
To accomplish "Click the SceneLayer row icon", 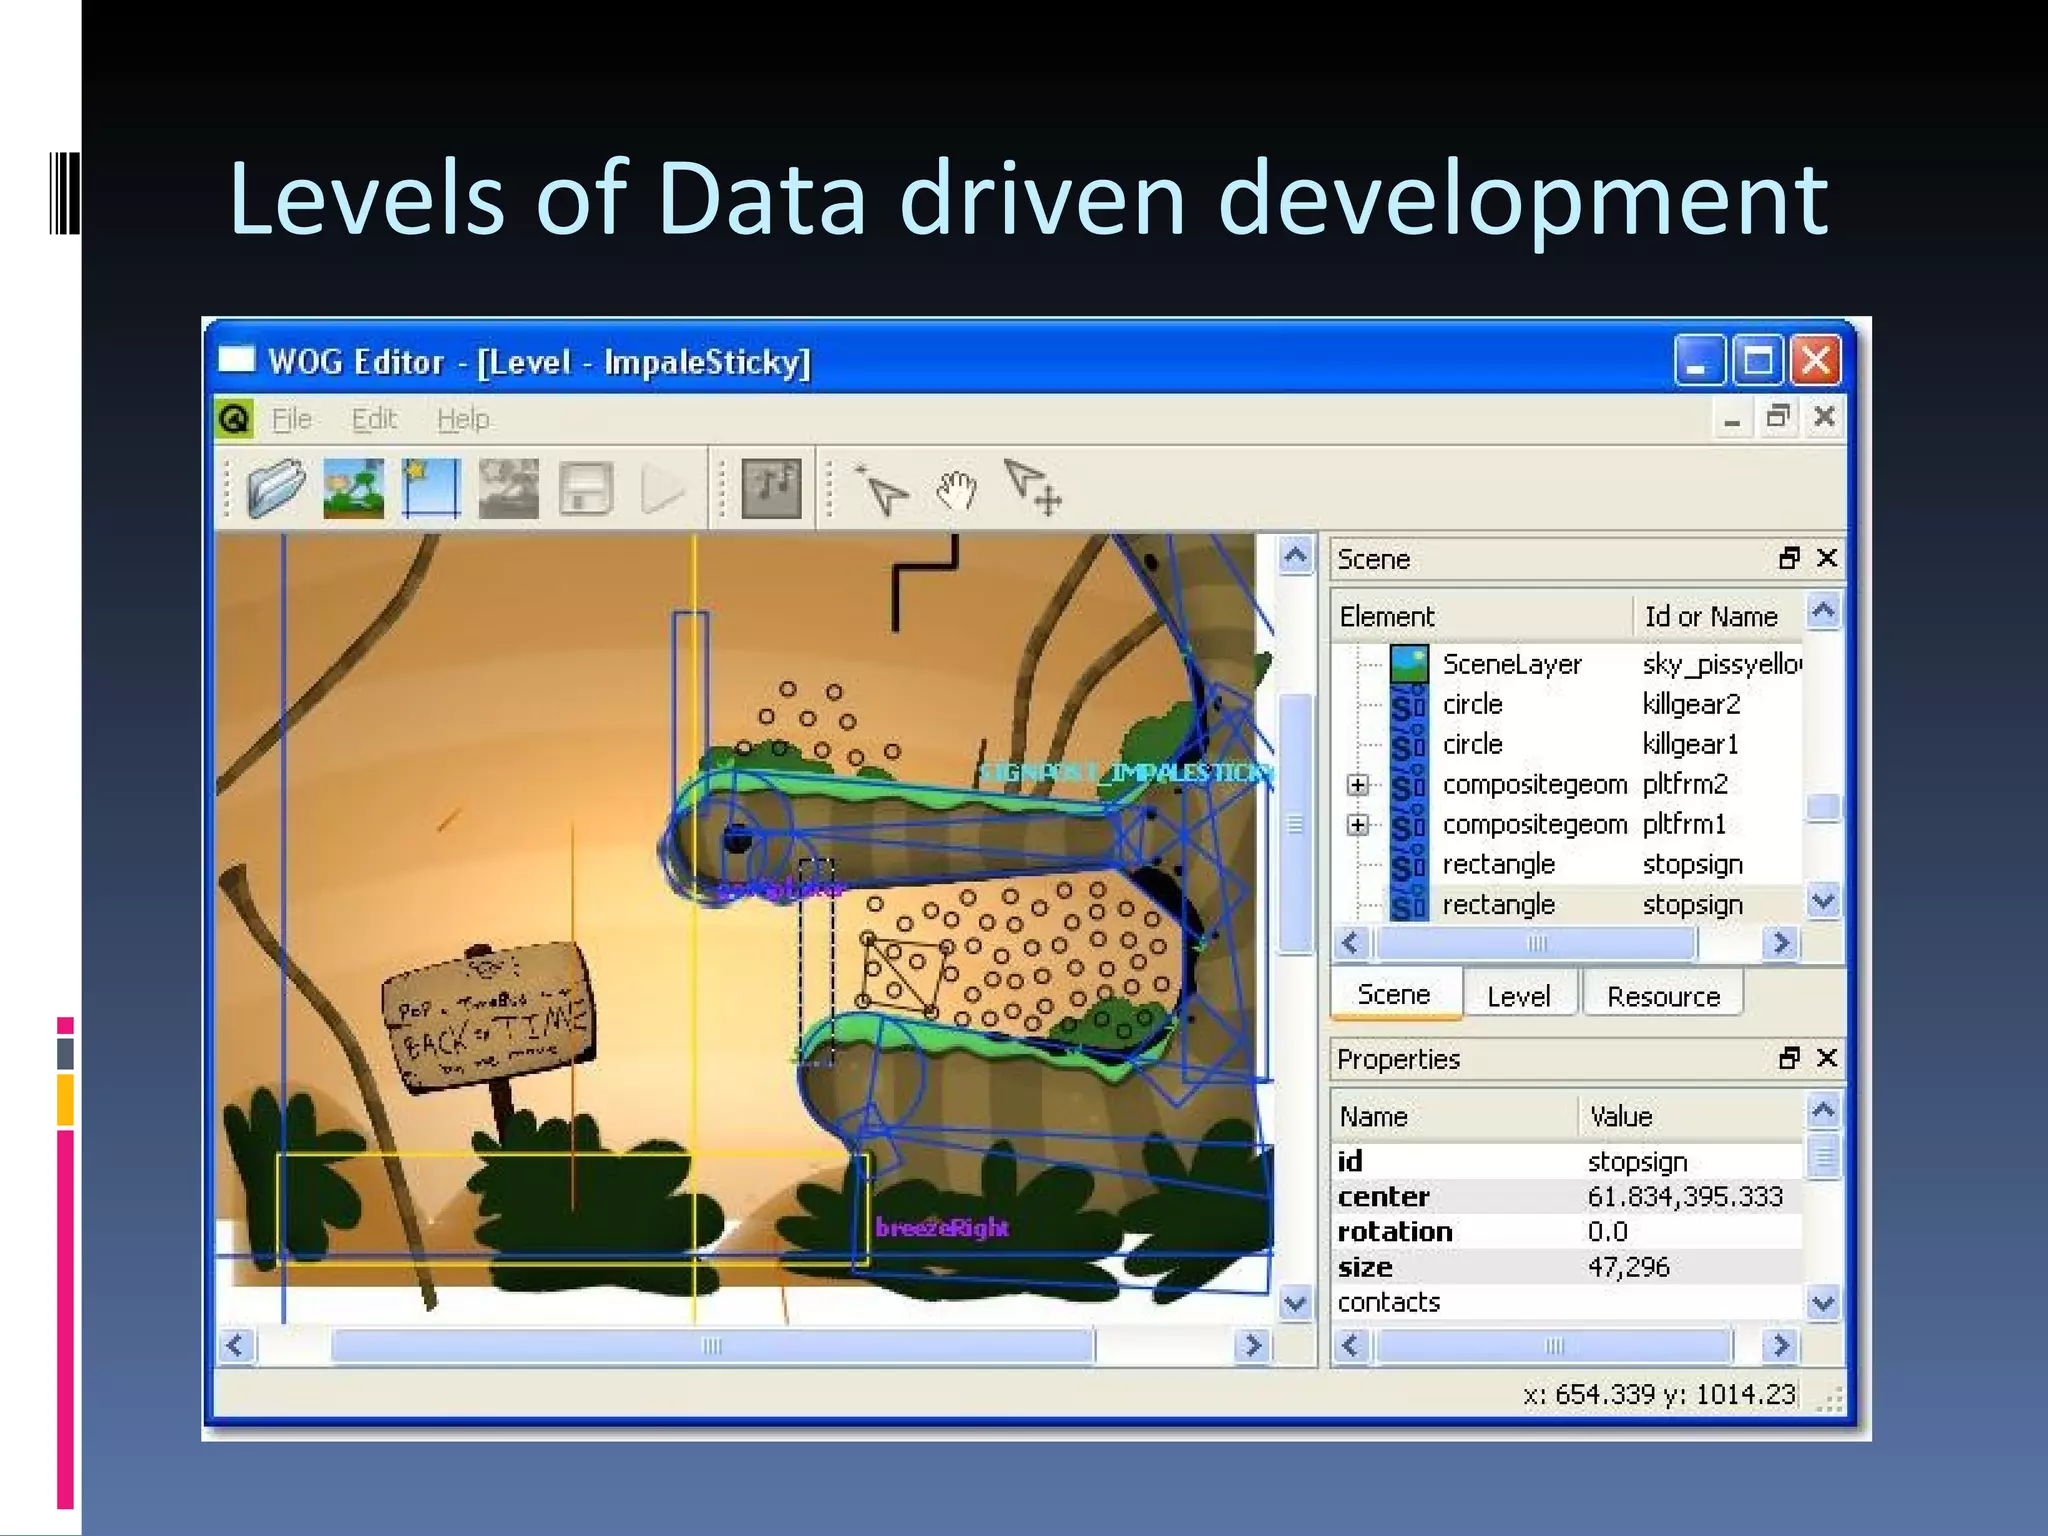I will point(1409,664).
